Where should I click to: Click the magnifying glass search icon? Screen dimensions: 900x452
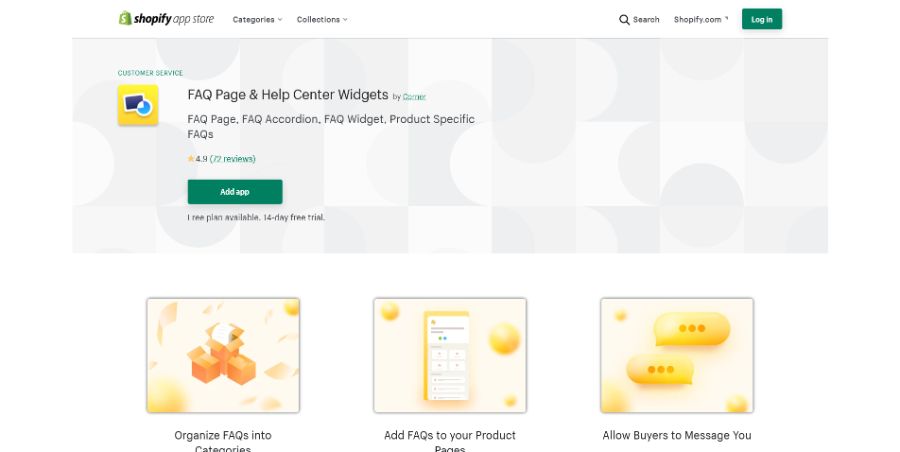coord(624,20)
